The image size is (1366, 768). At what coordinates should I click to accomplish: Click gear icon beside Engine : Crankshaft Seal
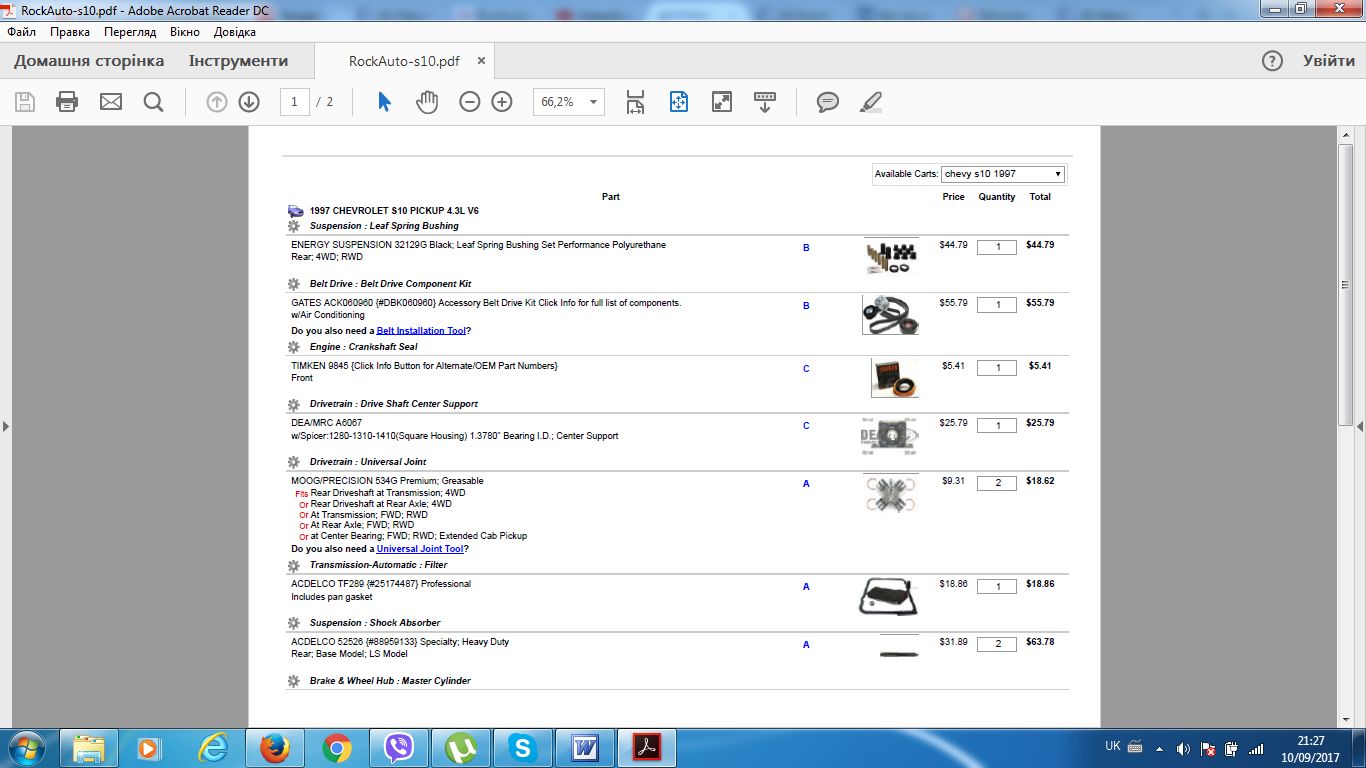pyautogui.click(x=294, y=347)
